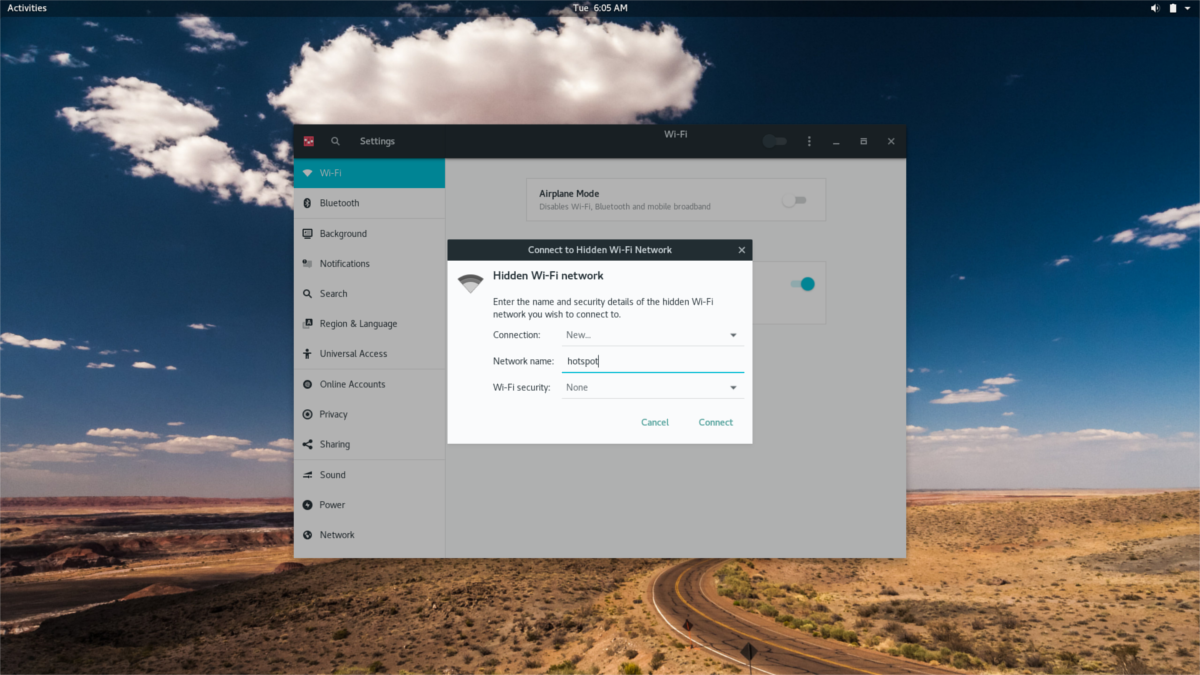Click the 'Hidden Wi-Fi network' heading text
The image size is (1200, 675).
pos(548,275)
